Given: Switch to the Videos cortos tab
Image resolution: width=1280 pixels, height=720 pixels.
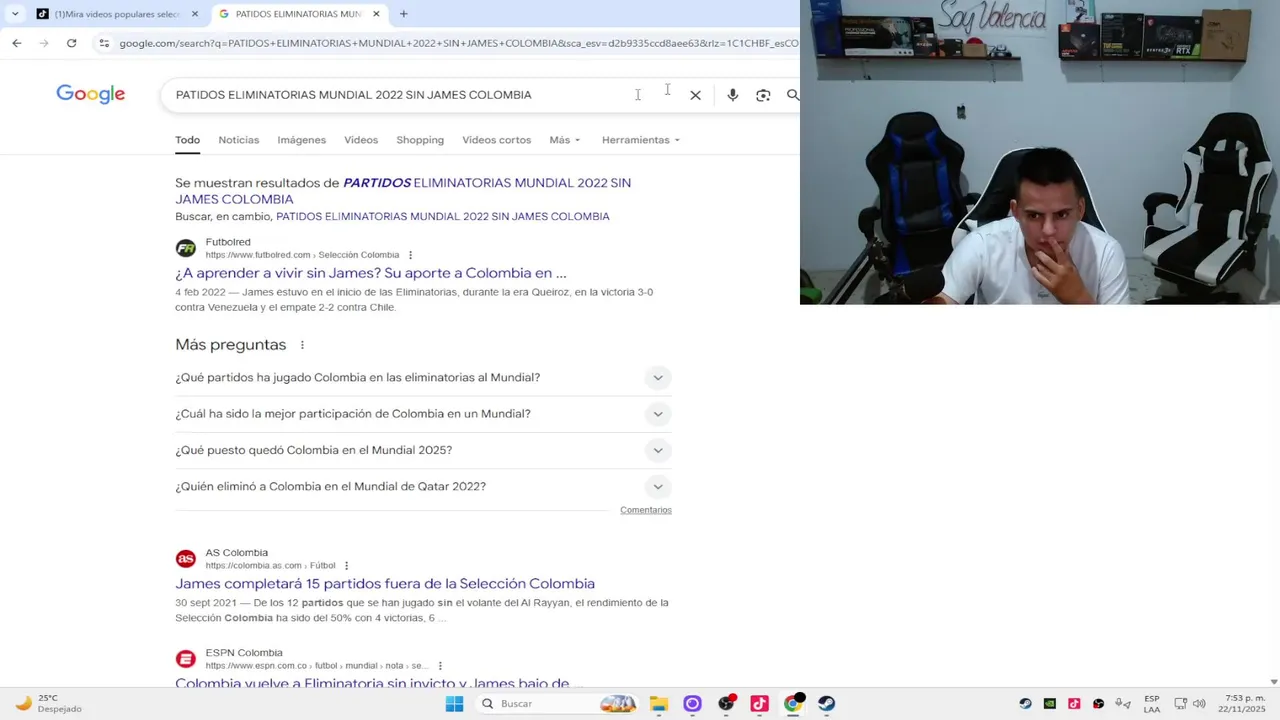Looking at the screenshot, I should point(497,140).
